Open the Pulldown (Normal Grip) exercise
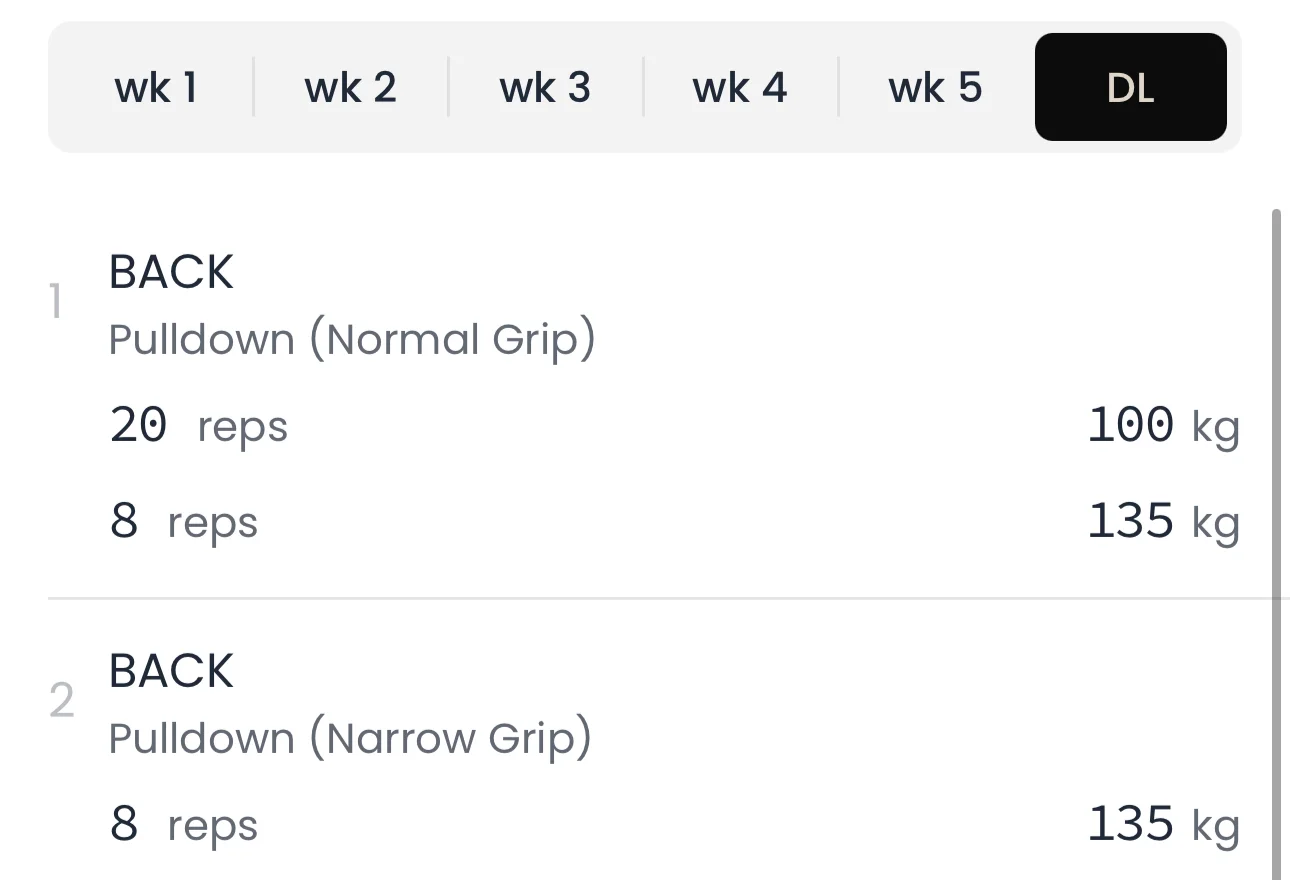 point(351,340)
